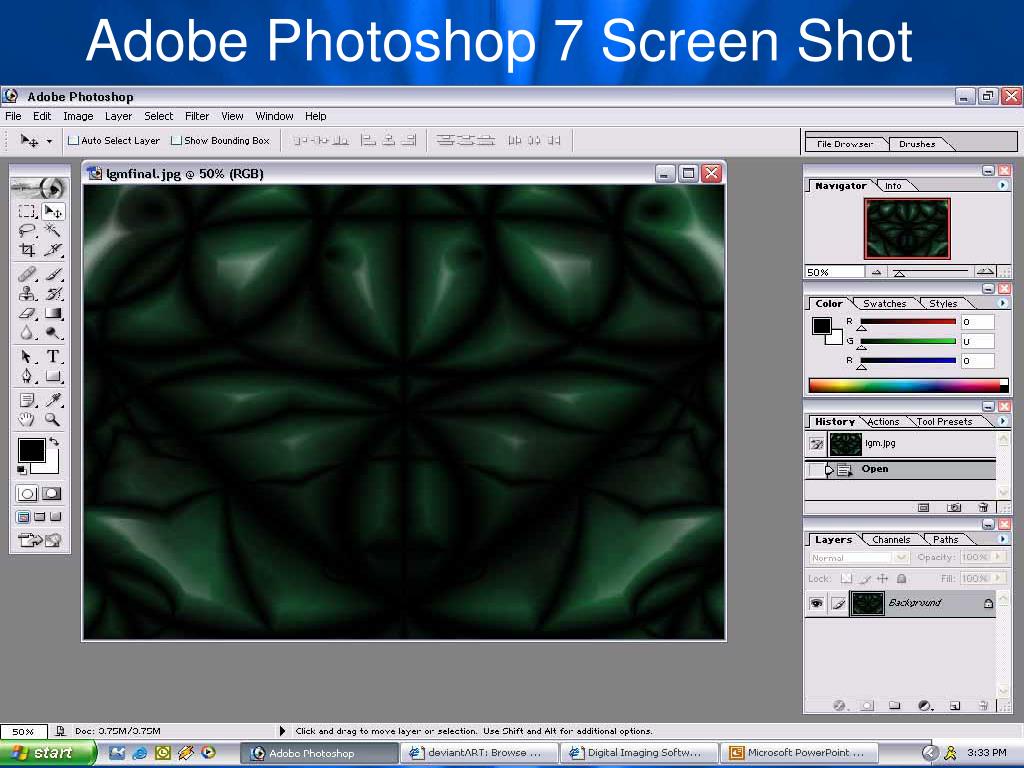Image resolution: width=1024 pixels, height=768 pixels.
Task: Open the Color panel options menu
Action: pyautogui.click(x=1003, y=303)
